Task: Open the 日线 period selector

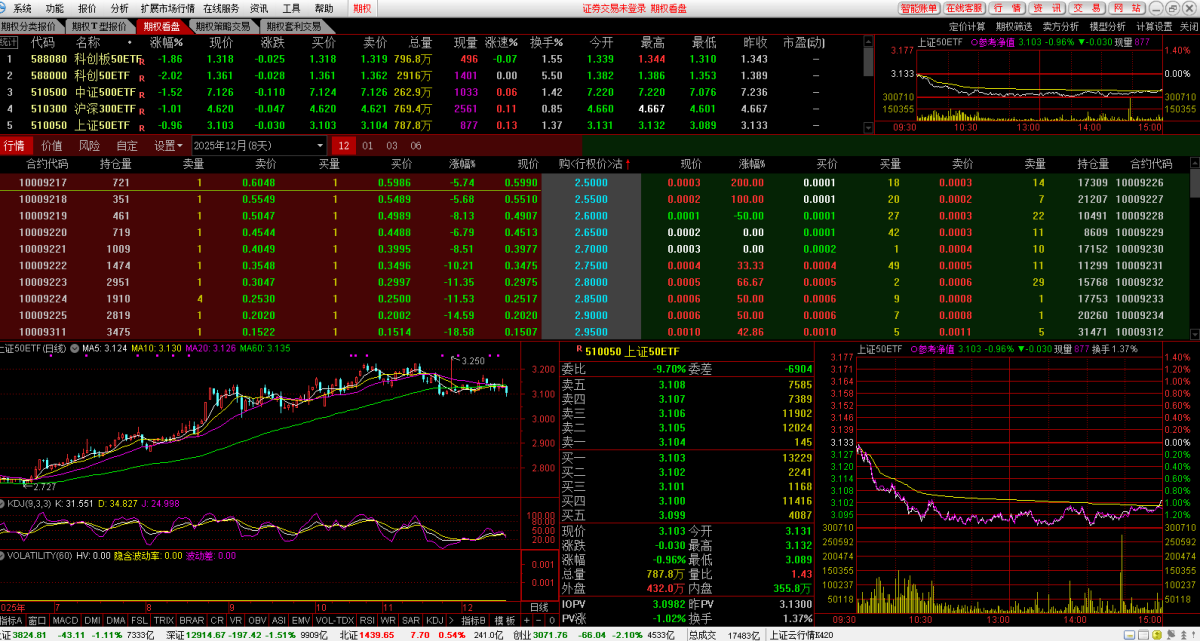Action: 538,607
